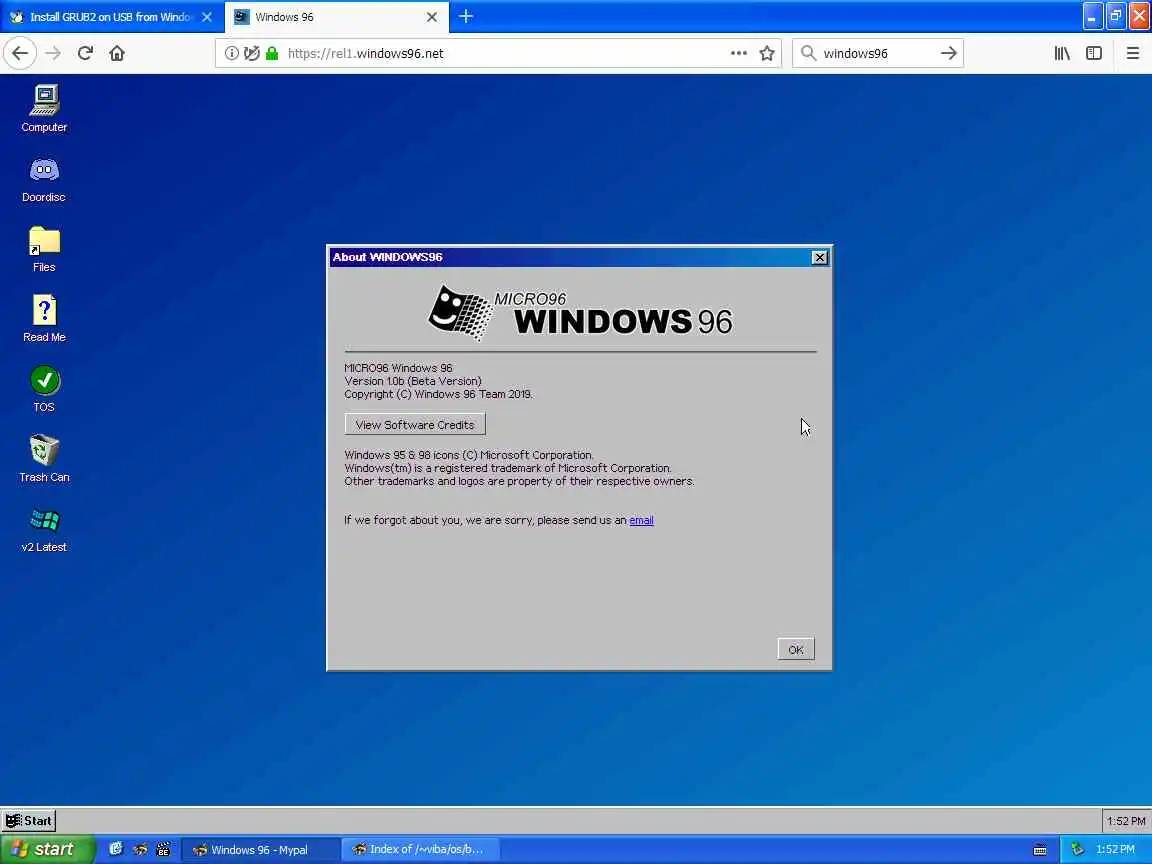Click Windows 96 - Mypal taskbar button
The height and width of the screenshot is (864, 1152).
click(x=261, y=849)
